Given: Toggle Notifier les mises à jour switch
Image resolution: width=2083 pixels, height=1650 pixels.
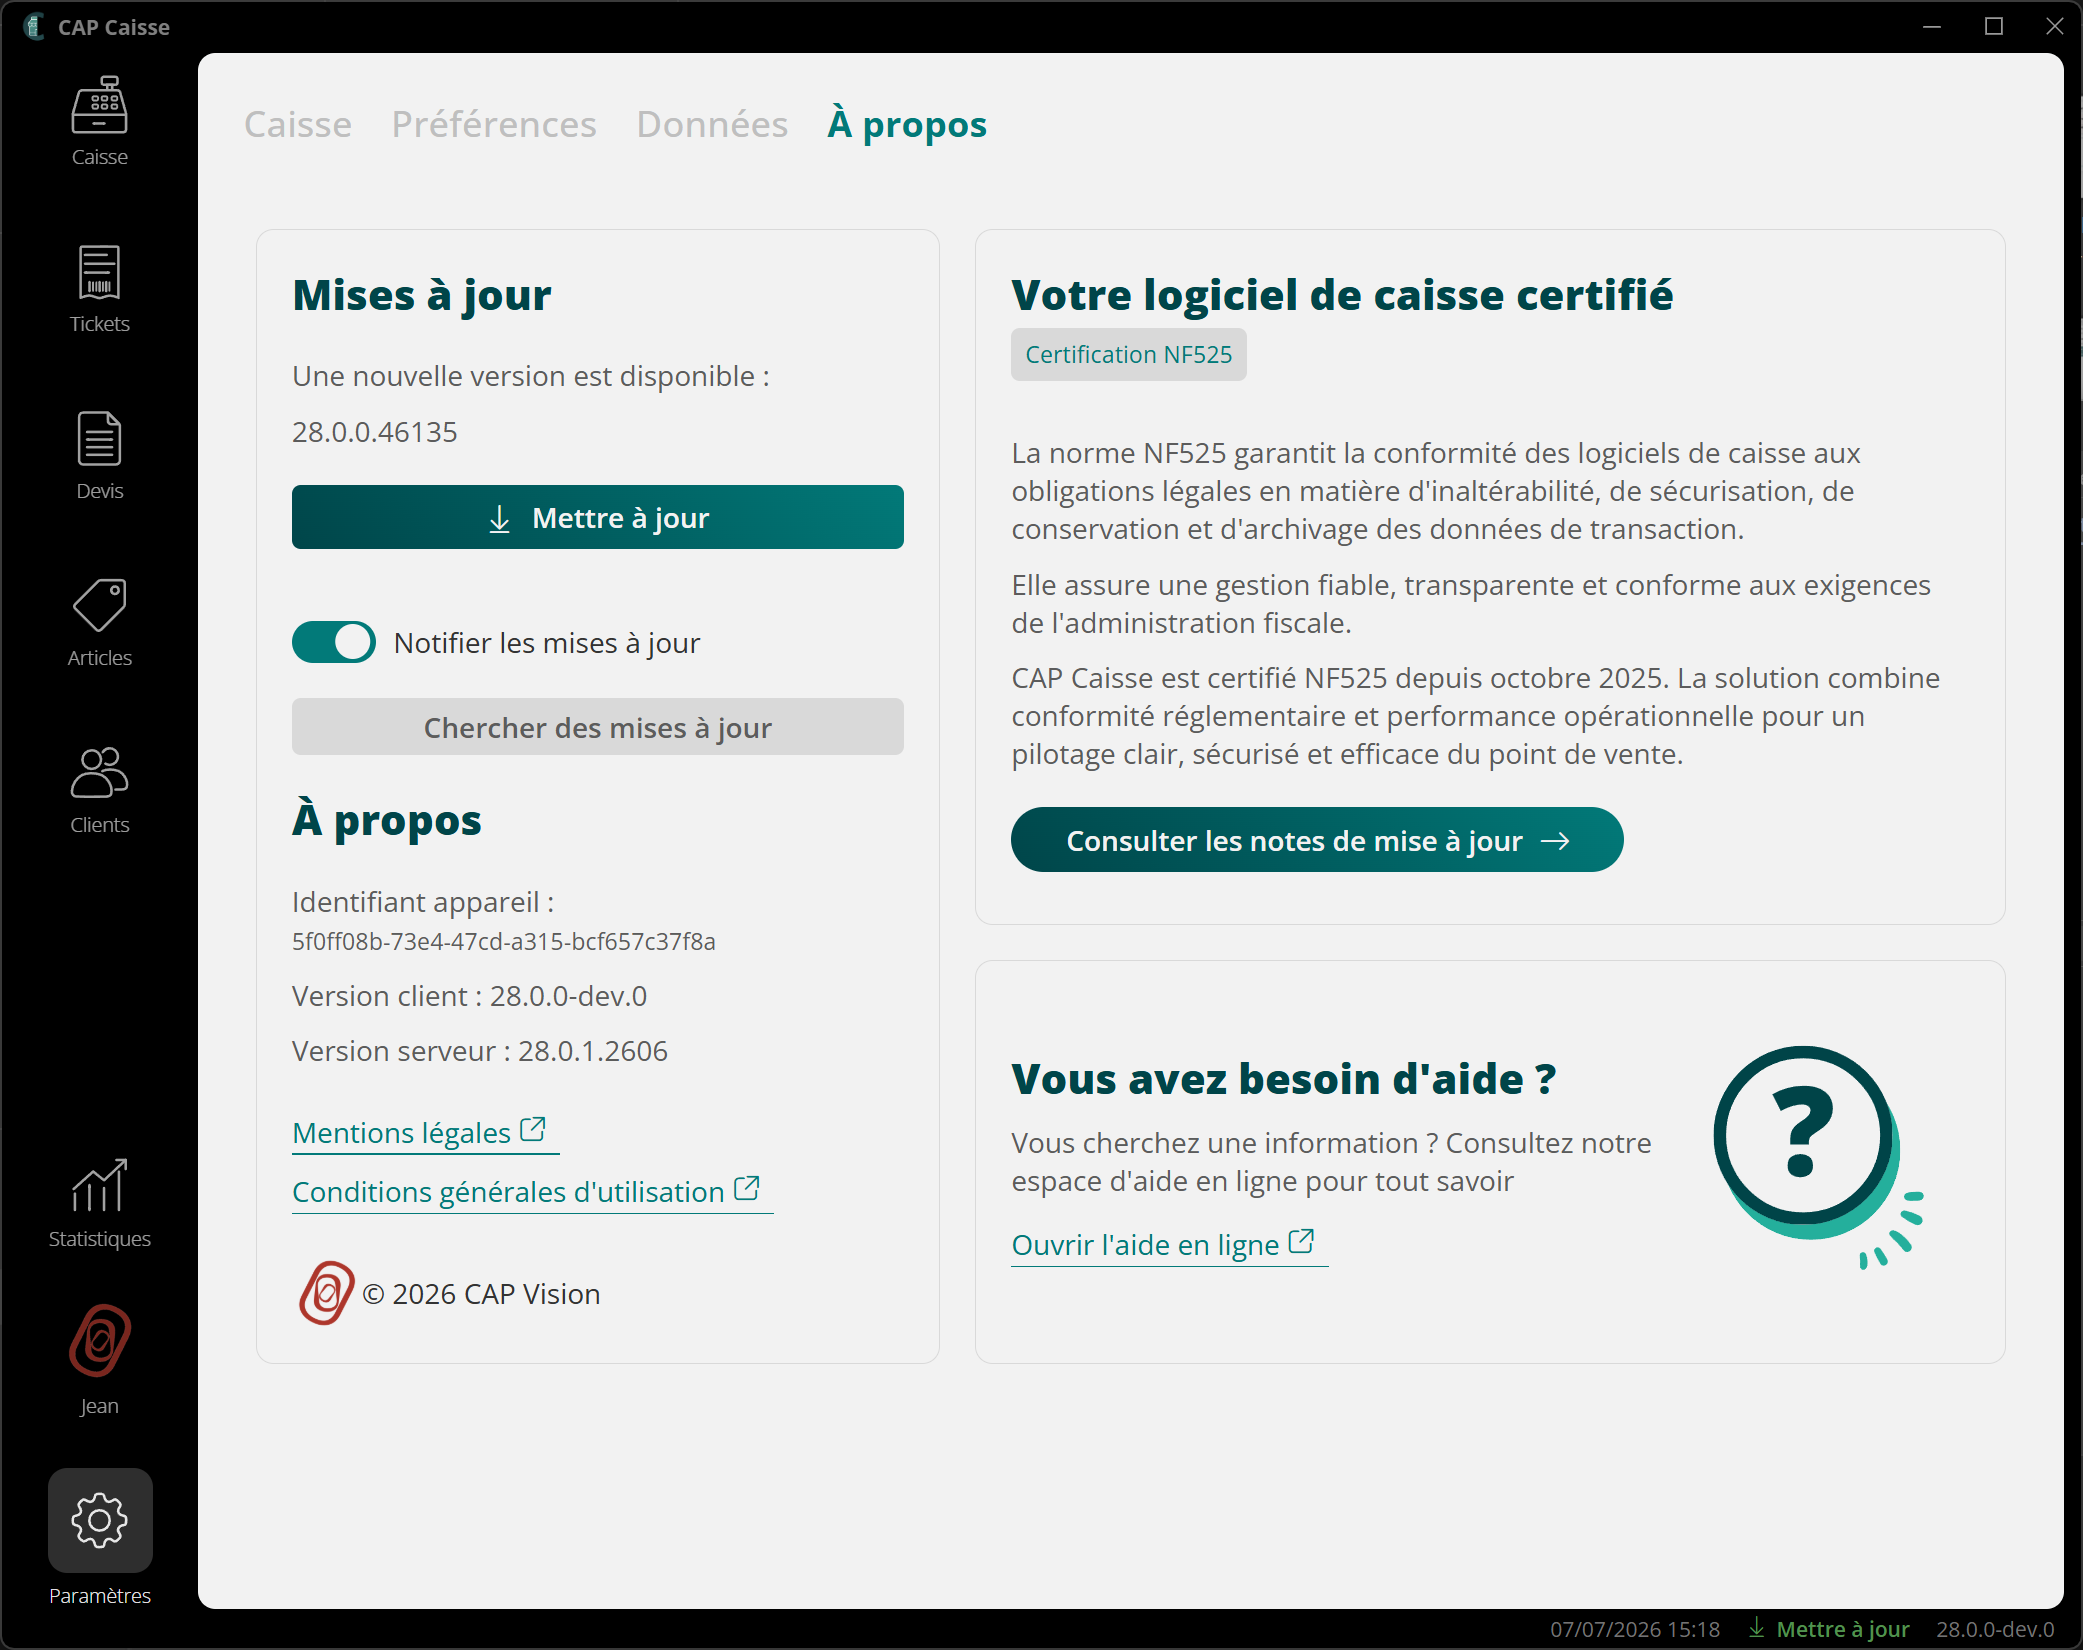Looking at the screenshot, I should coord(334,642).
